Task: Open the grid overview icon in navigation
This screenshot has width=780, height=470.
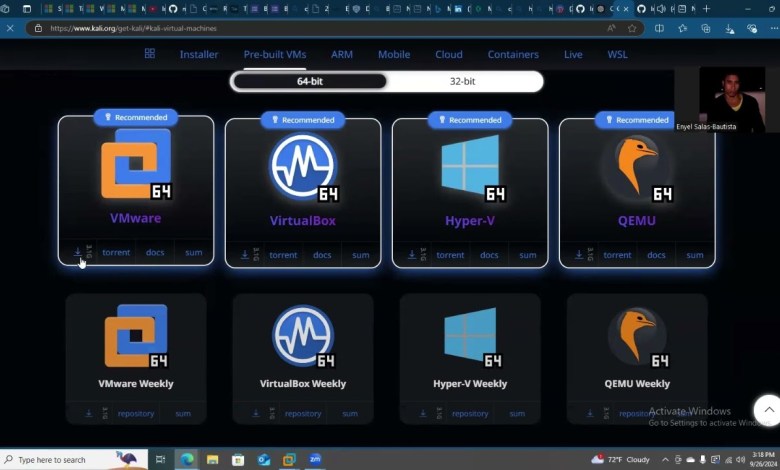Action: point(150,54)
